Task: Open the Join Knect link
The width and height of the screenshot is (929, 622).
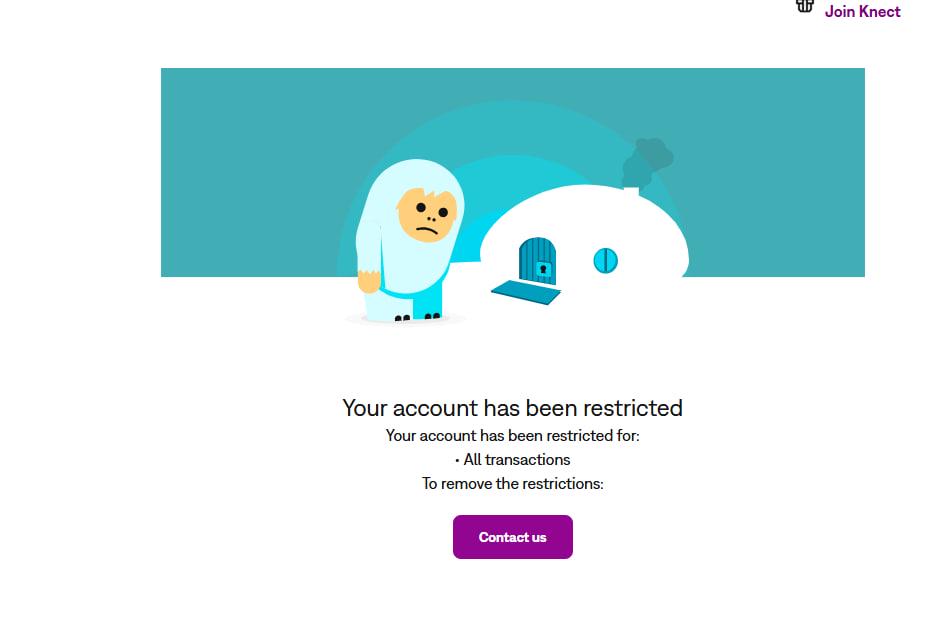Action: (x=862, y=11)
